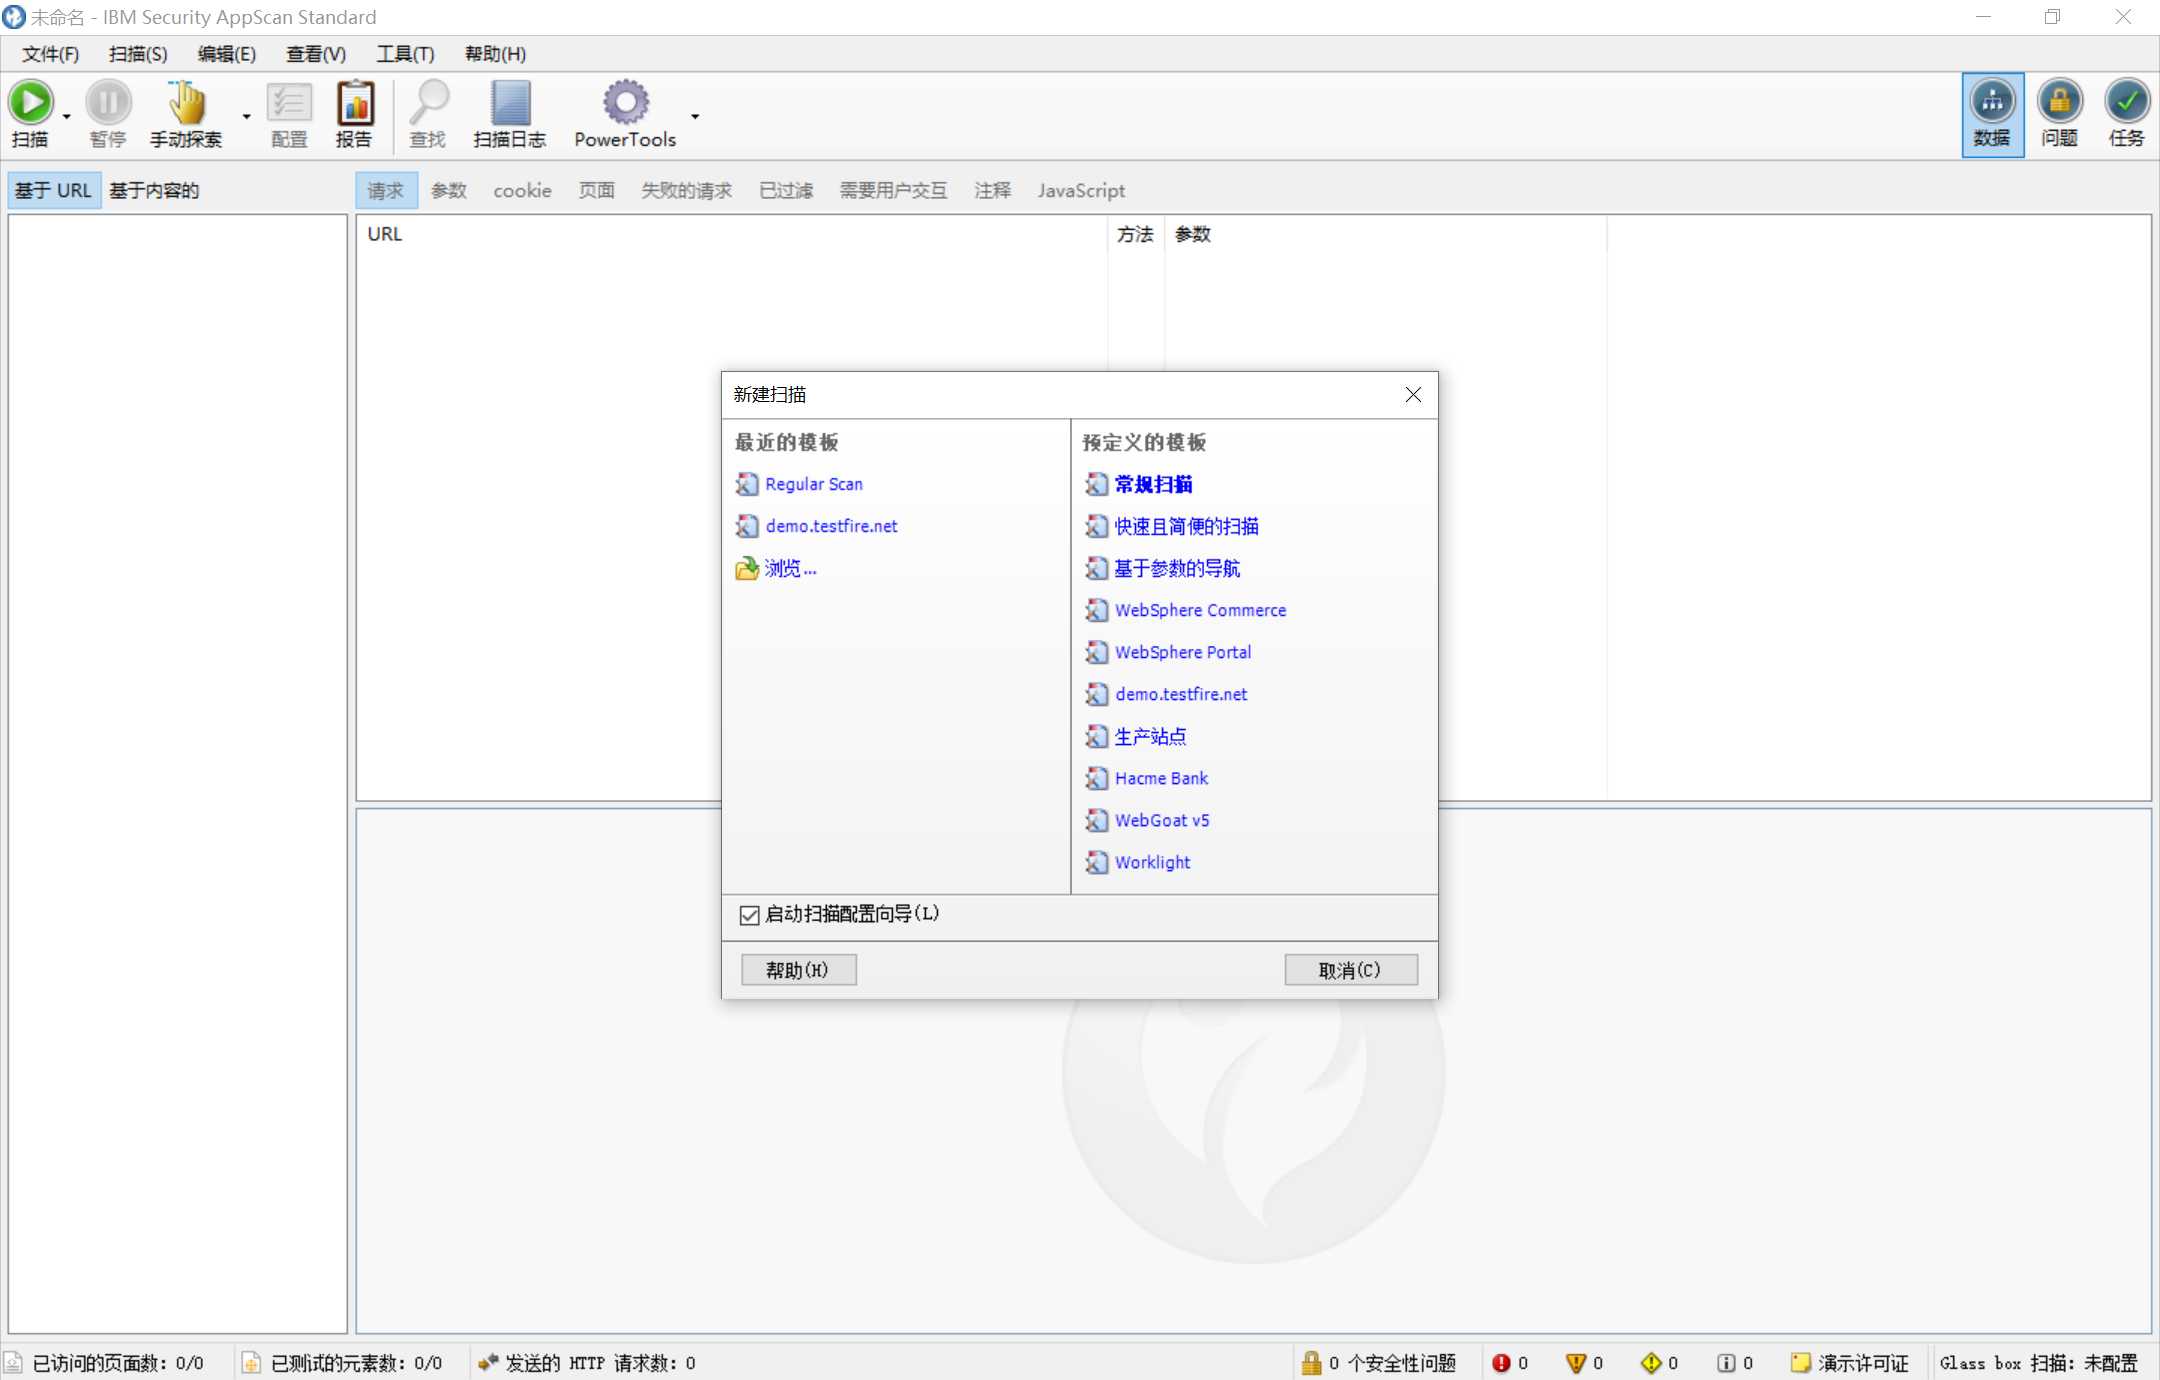Click the 帮助(H) dialog button

[x=798, y=970]
